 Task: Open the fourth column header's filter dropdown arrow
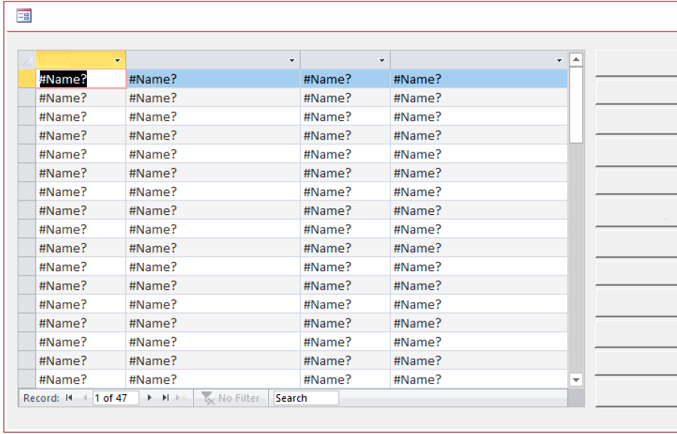559,60
